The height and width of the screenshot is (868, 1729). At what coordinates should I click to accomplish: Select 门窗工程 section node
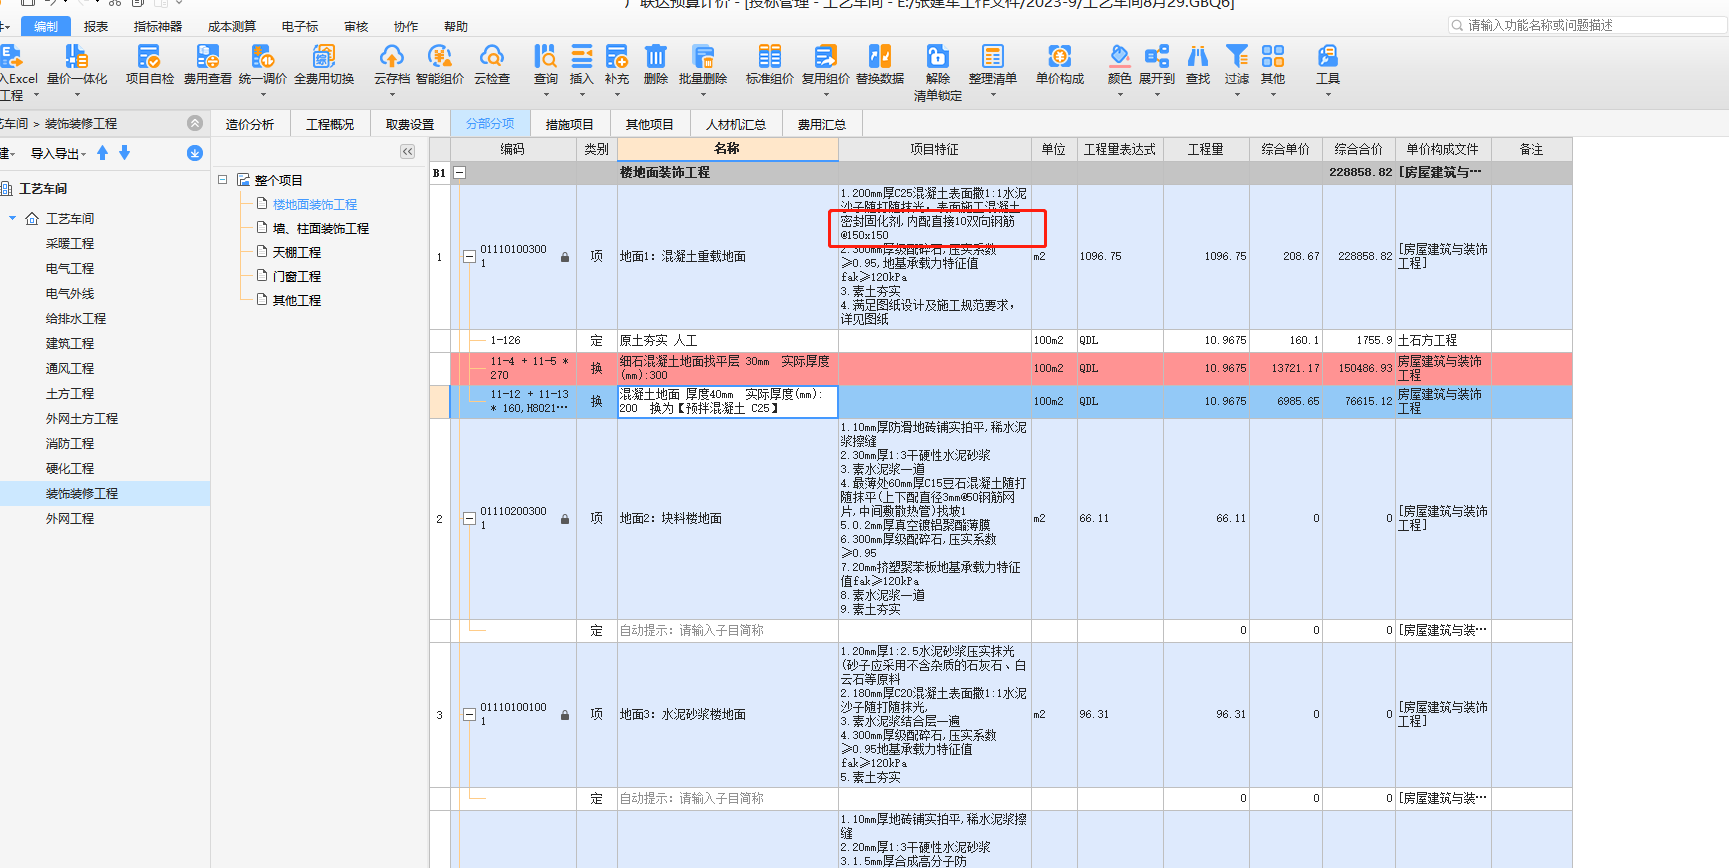297,276
